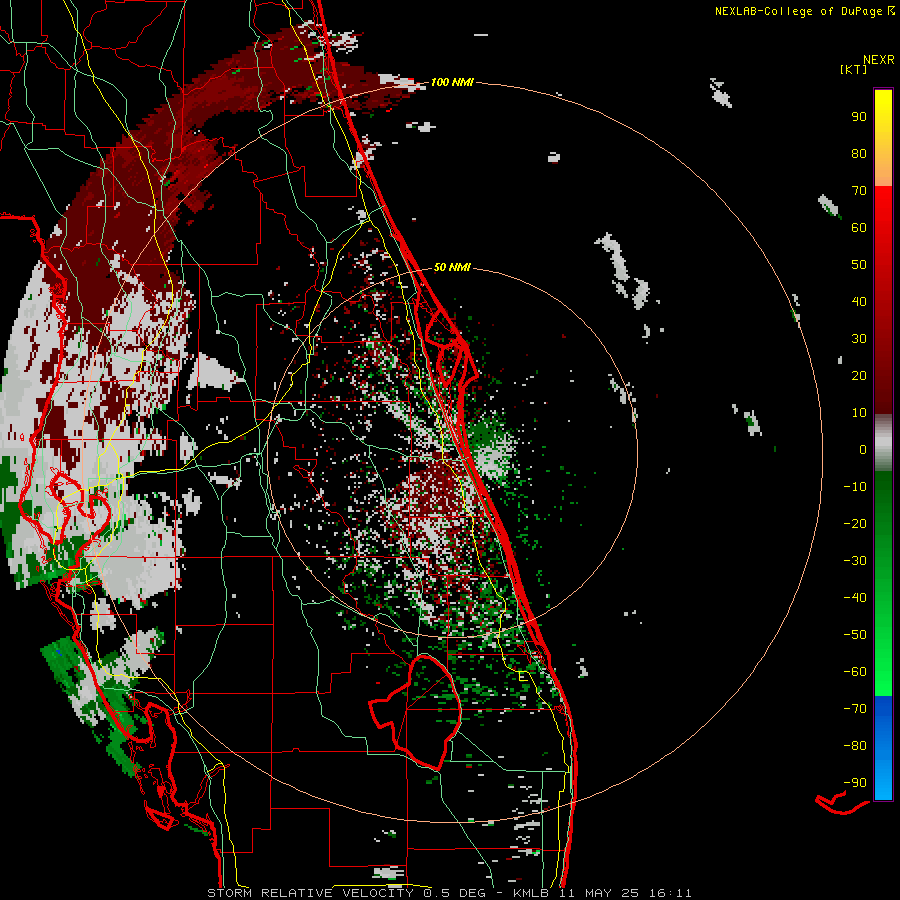
Task: Click the -90 value on the velocity scale
Action: (x=855, y=782)
